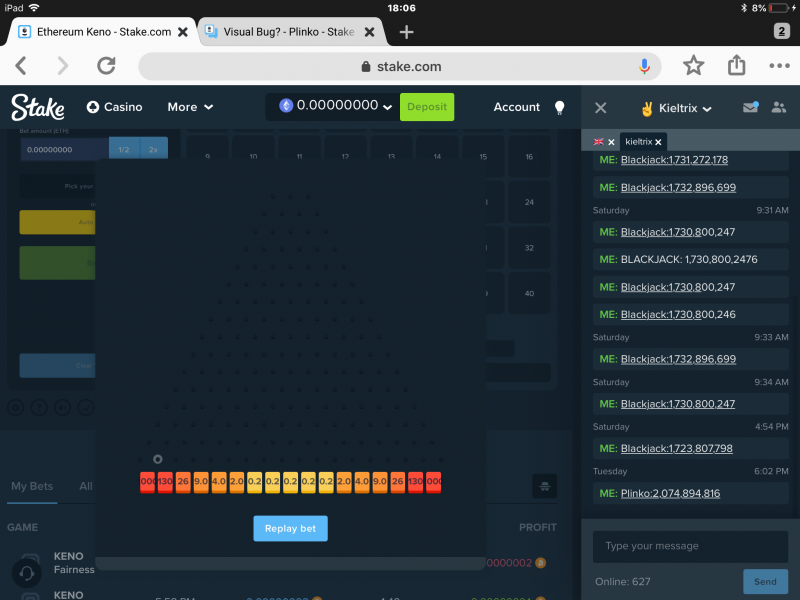Go back with the browser back arrow
The width and height of the screenshot is (800, 600).
point(21,66)
